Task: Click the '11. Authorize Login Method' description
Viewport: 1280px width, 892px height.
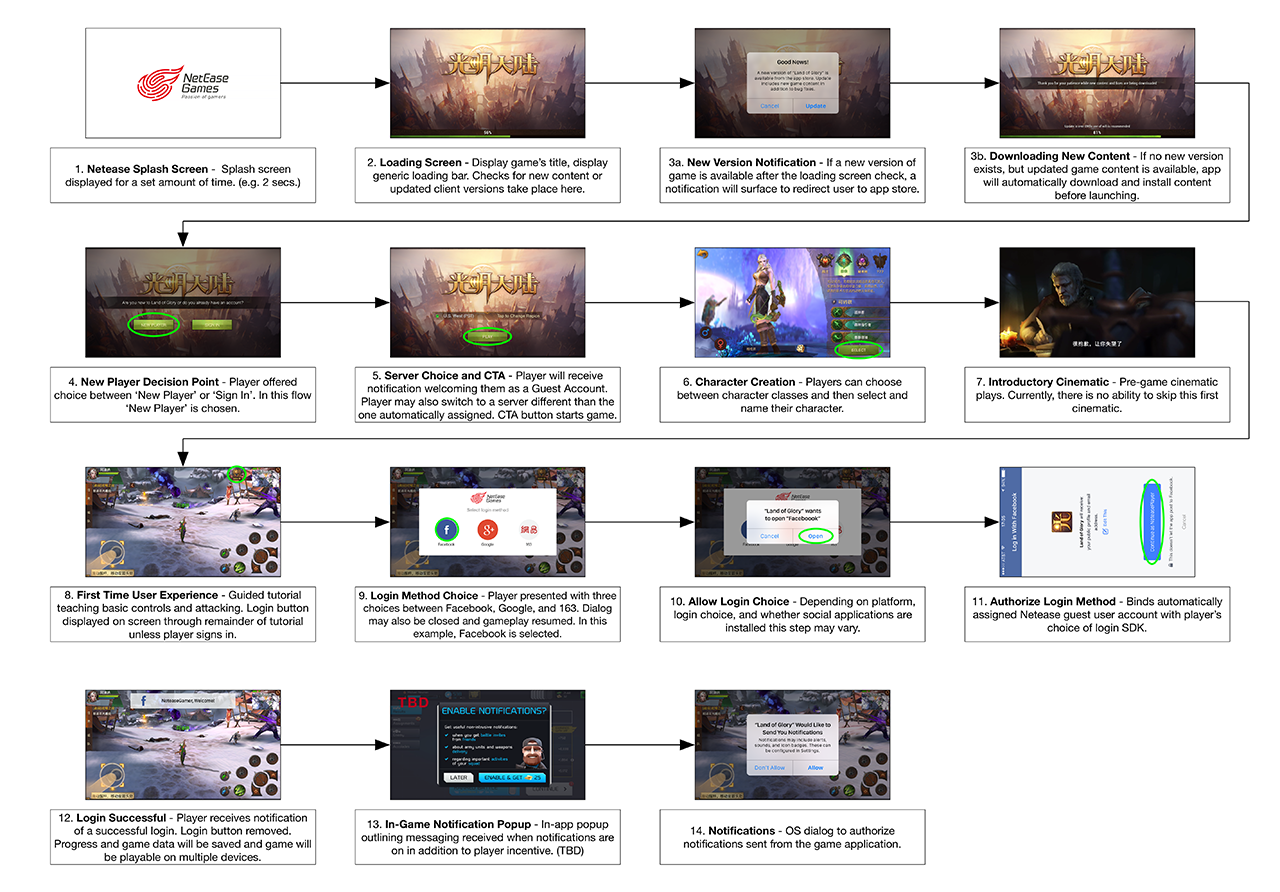Action: click(x=1096, y=614)
